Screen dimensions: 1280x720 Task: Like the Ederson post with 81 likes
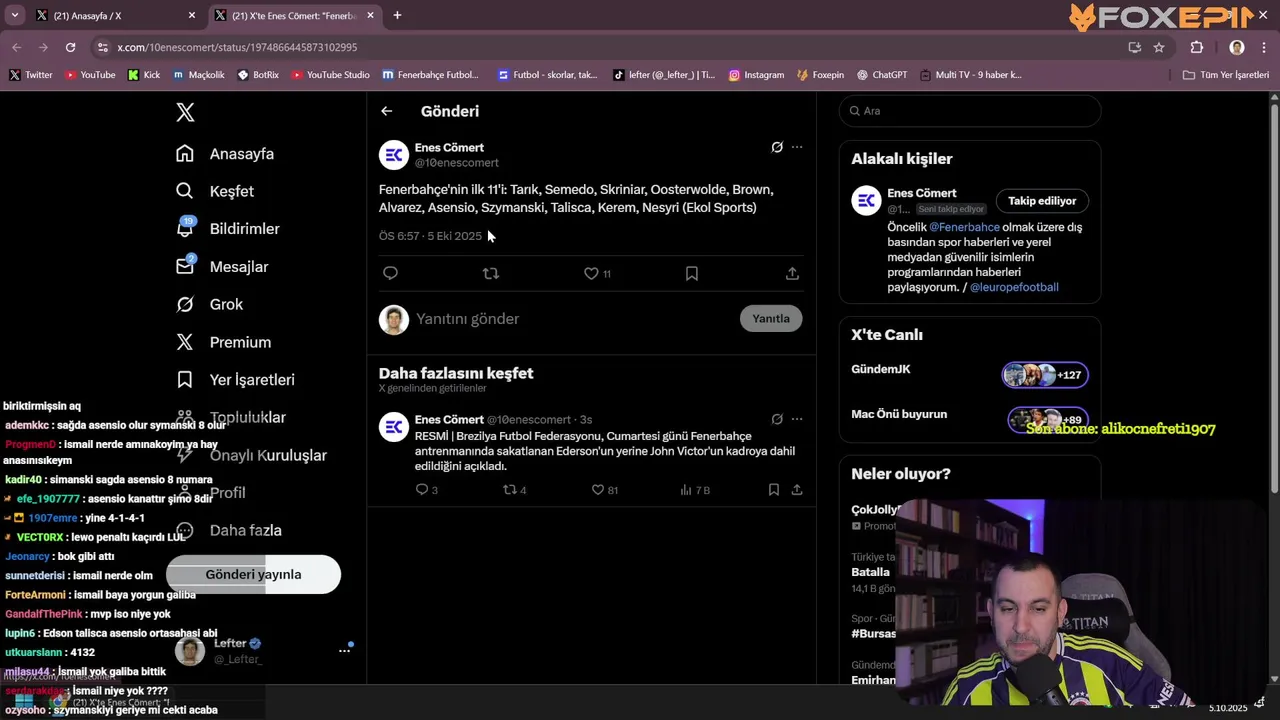pos(605,490)
